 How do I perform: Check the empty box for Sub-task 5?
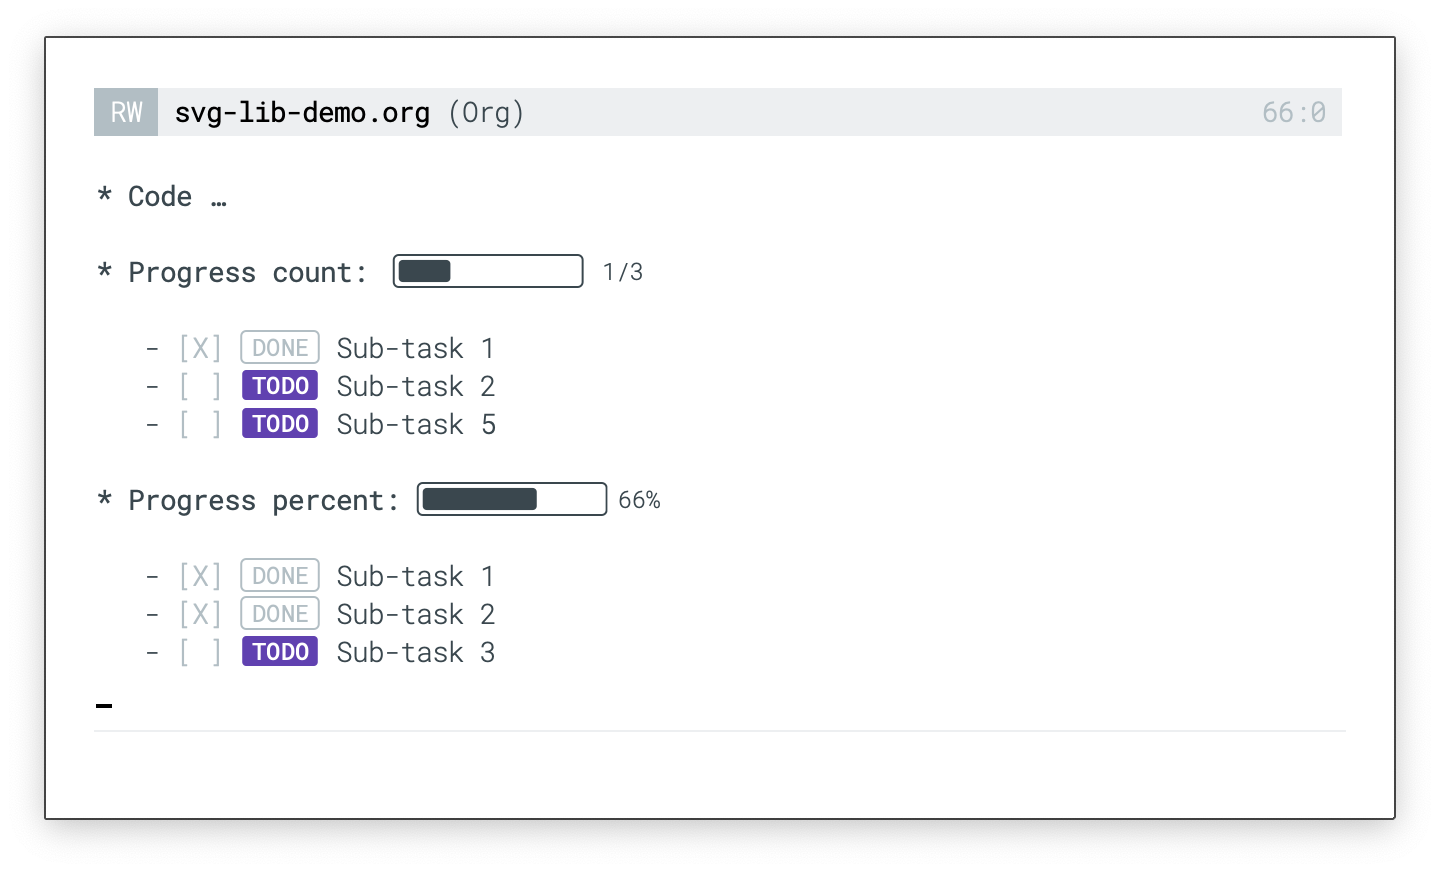coord(200,424)
